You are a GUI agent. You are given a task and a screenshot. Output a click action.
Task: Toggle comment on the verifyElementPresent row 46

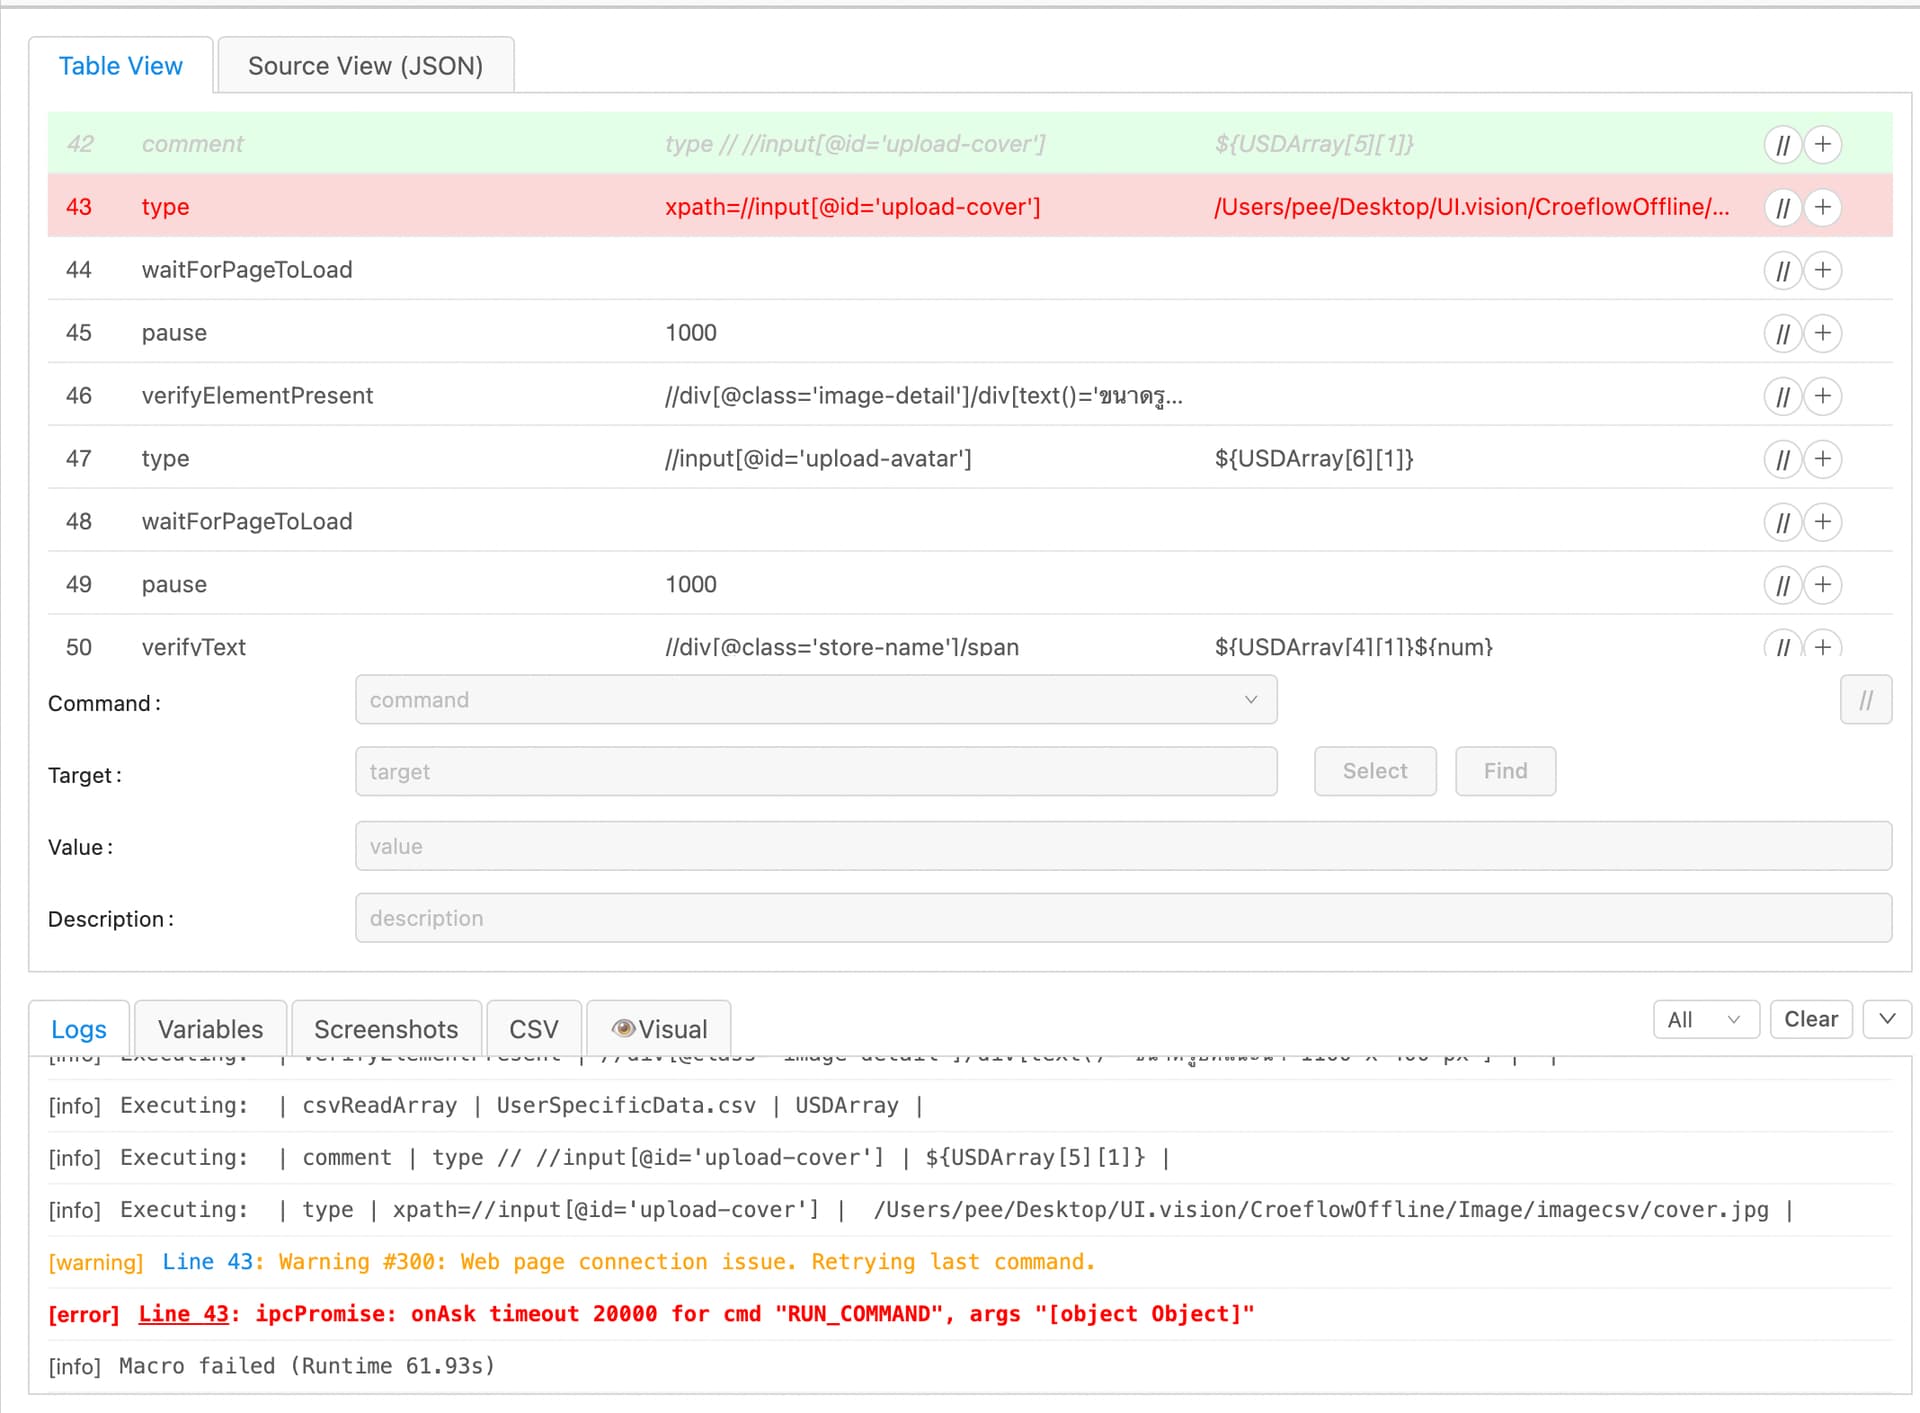click(1782, 396)
